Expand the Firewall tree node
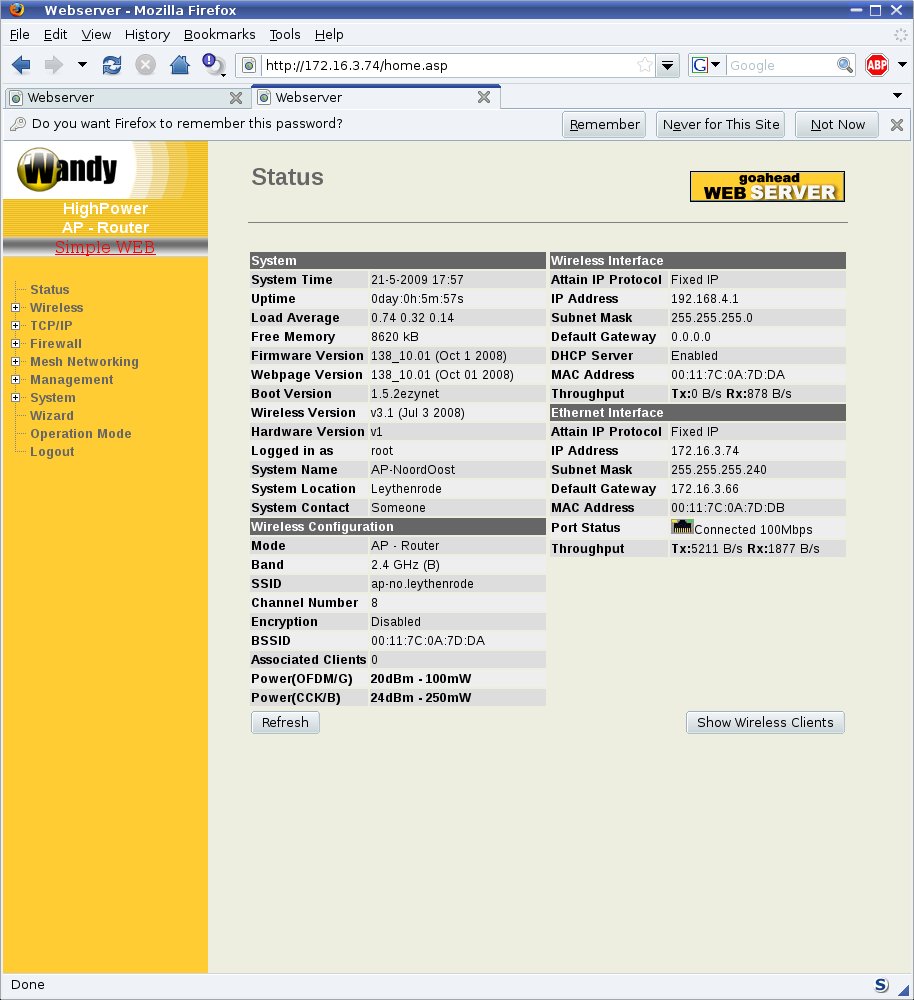Screen dimensions: 914x1000 [x=16, y=344]
